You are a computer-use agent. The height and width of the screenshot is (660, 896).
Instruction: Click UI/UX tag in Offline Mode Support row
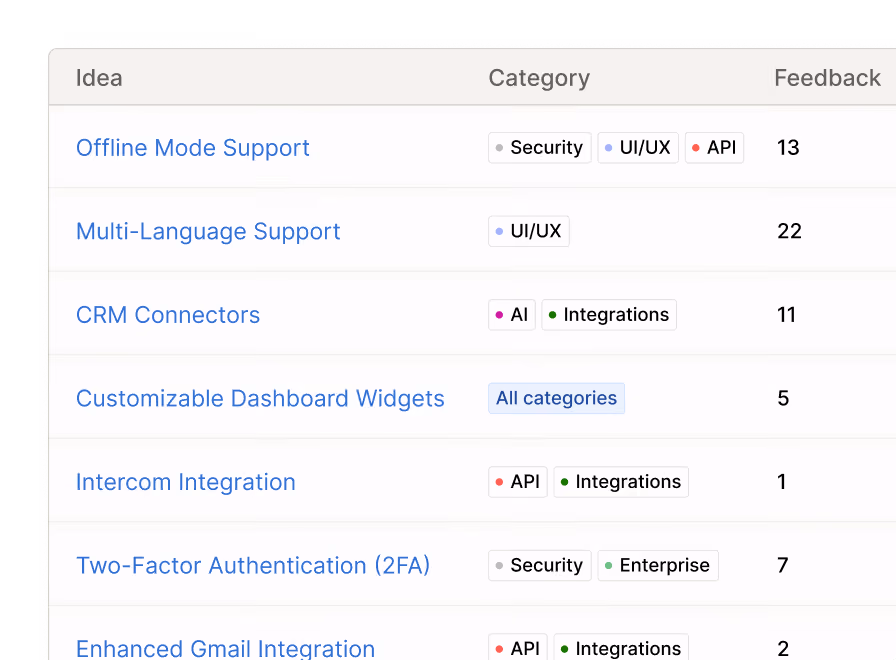pos(638,147)
